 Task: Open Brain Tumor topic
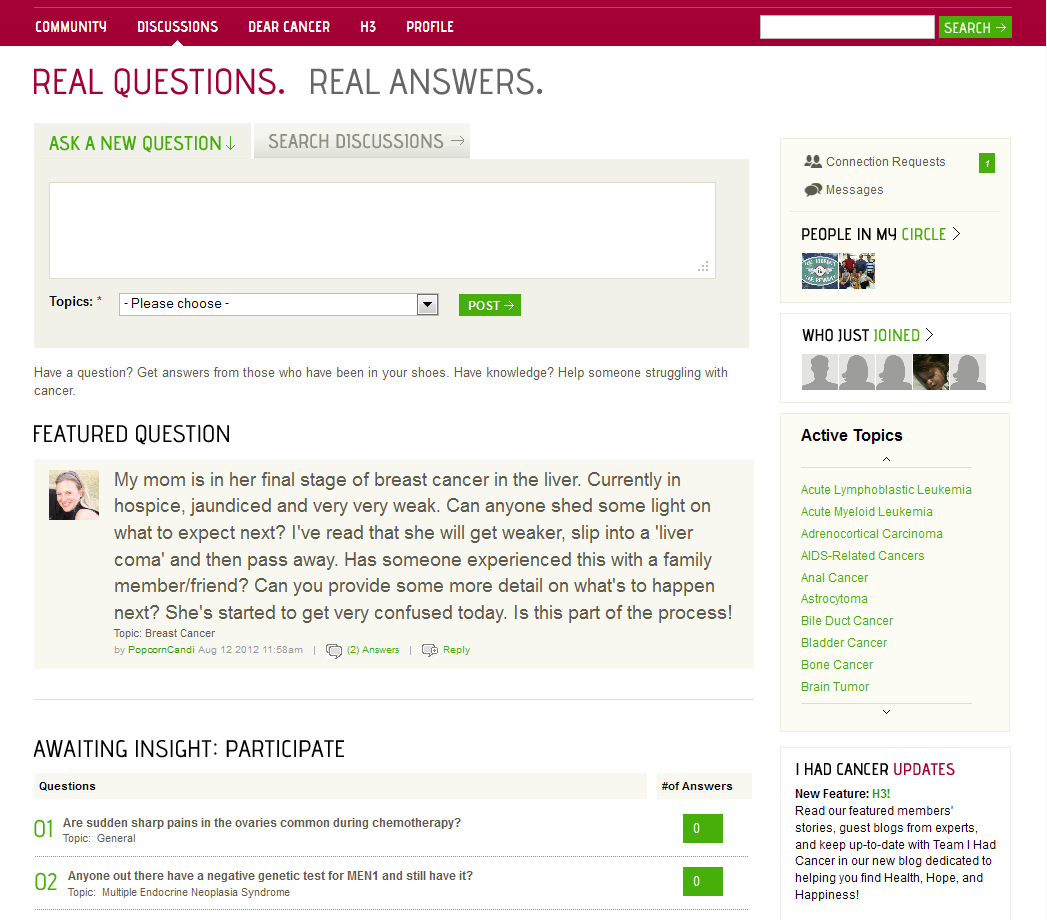tap(835, 687)
